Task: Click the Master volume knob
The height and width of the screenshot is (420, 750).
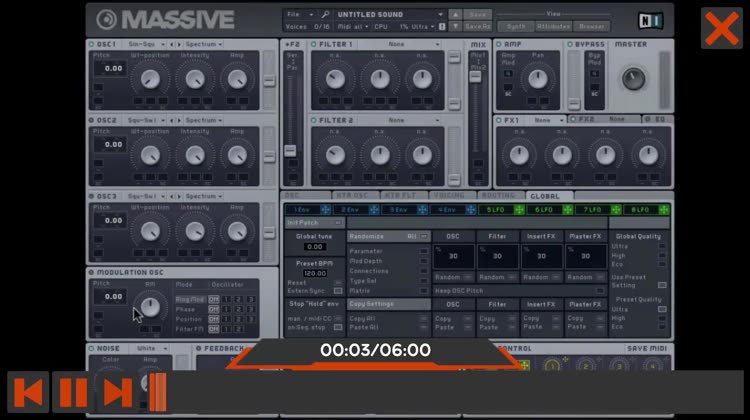Action: pos(633,79)
